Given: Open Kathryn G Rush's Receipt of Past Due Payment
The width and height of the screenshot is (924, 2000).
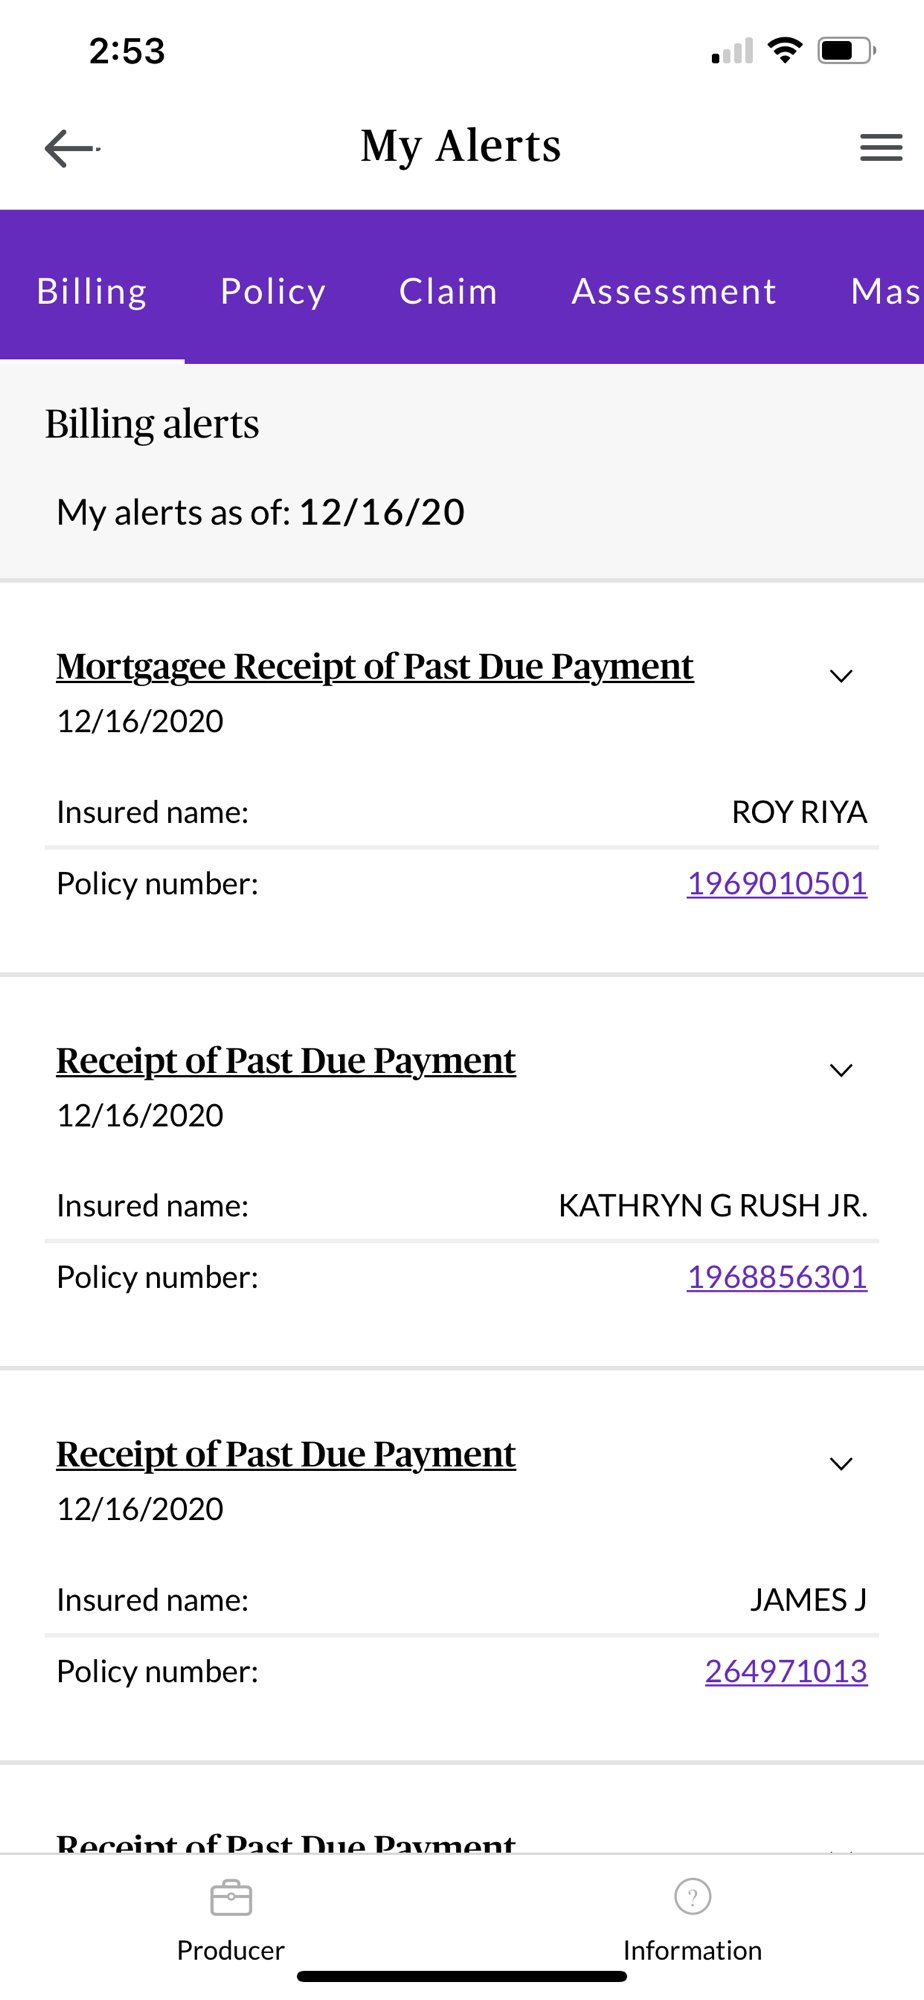Looking at the screenshot, I should click(x=285, y=1060).
